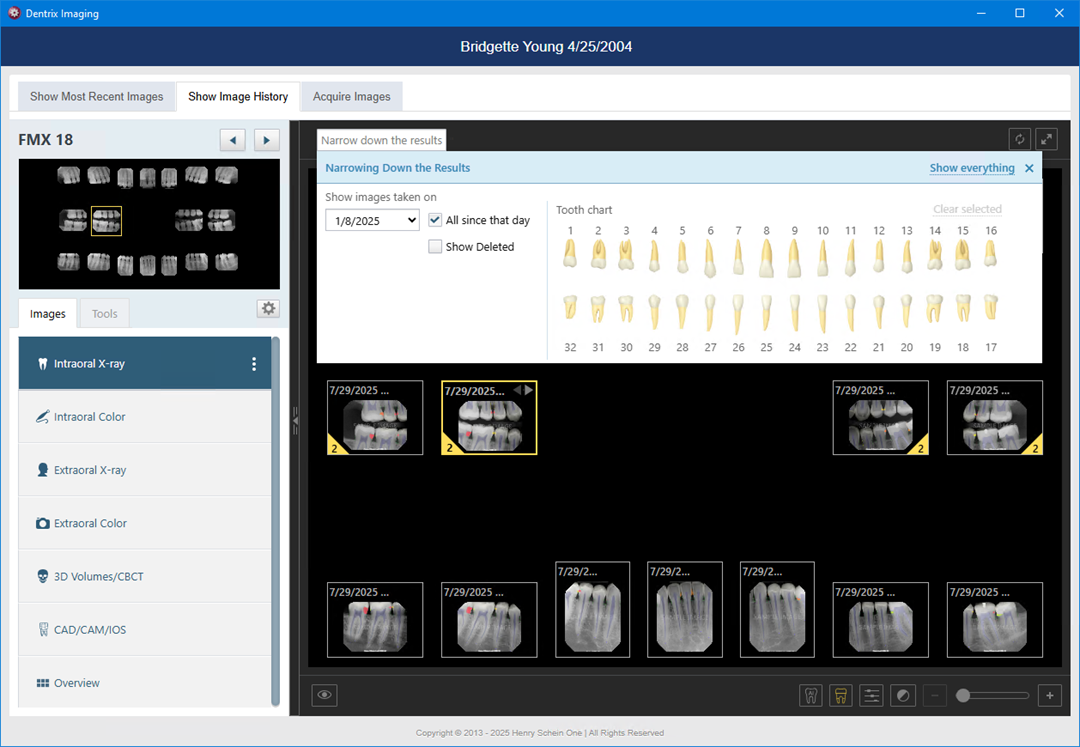Click the Narrow down the results tab
1080x747 pixels.
tap(382, 140)
